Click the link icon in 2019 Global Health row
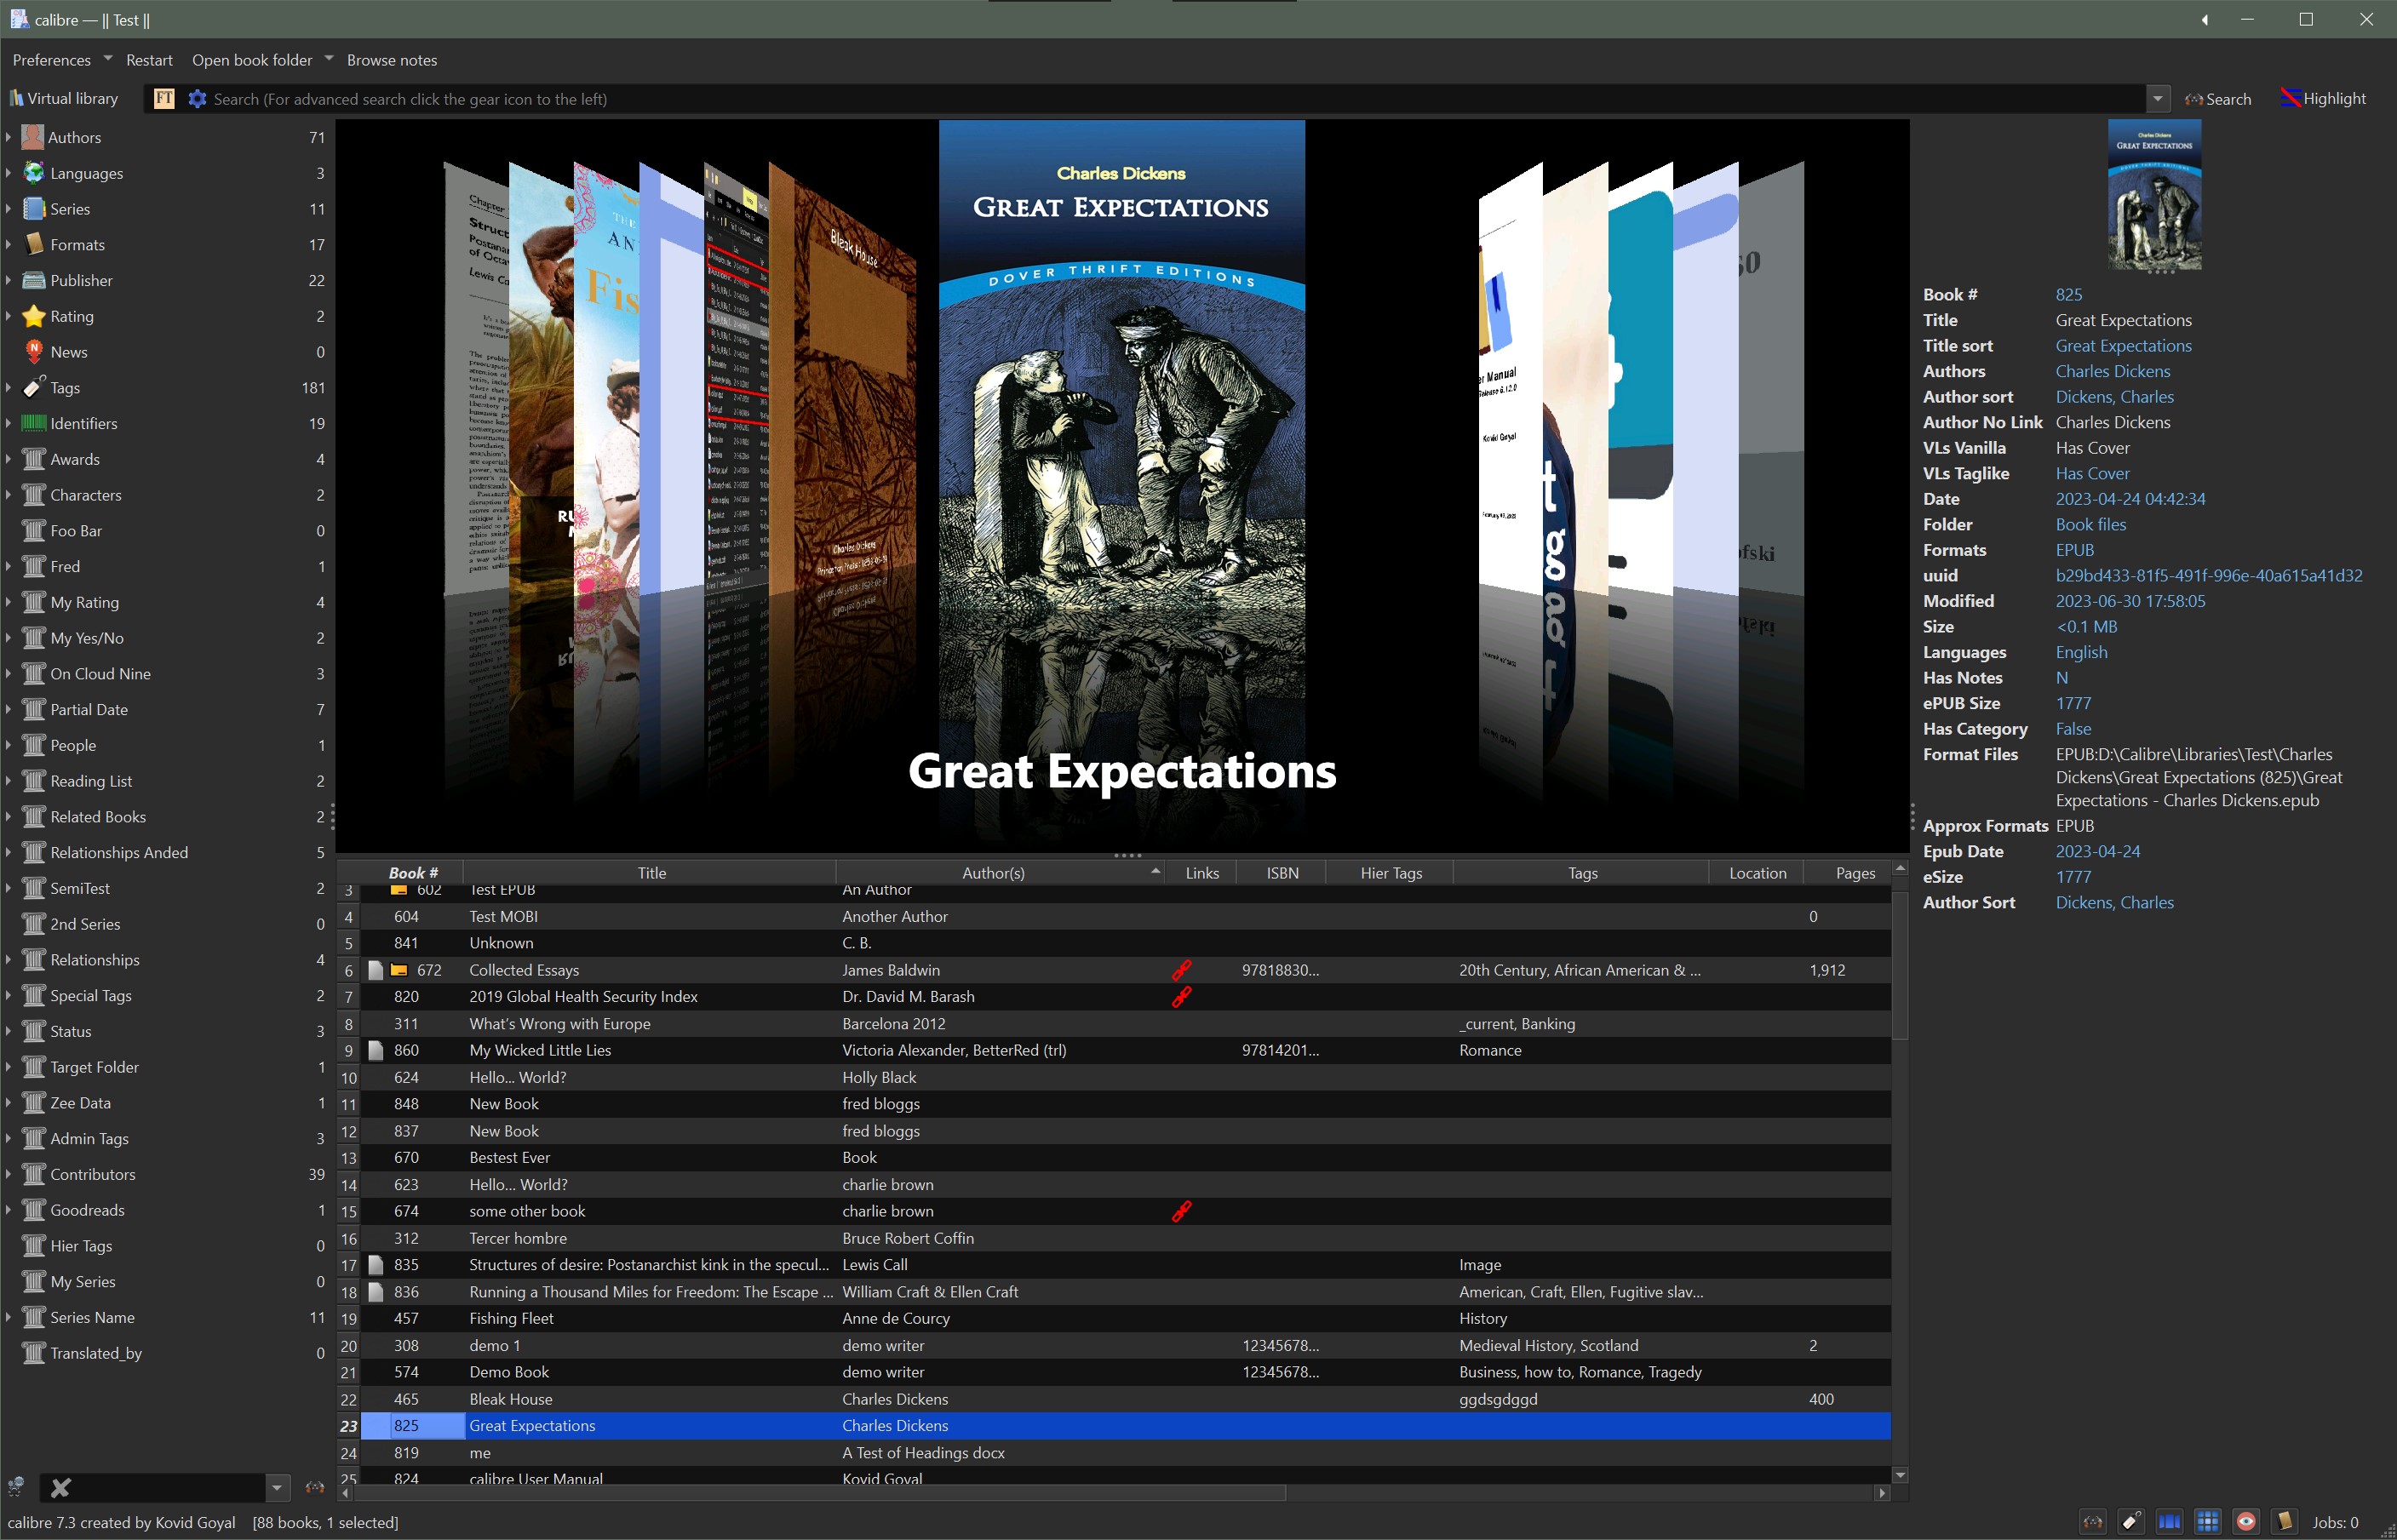This screenshot has height=1540, width=2397. click(x=1181, y=996)
